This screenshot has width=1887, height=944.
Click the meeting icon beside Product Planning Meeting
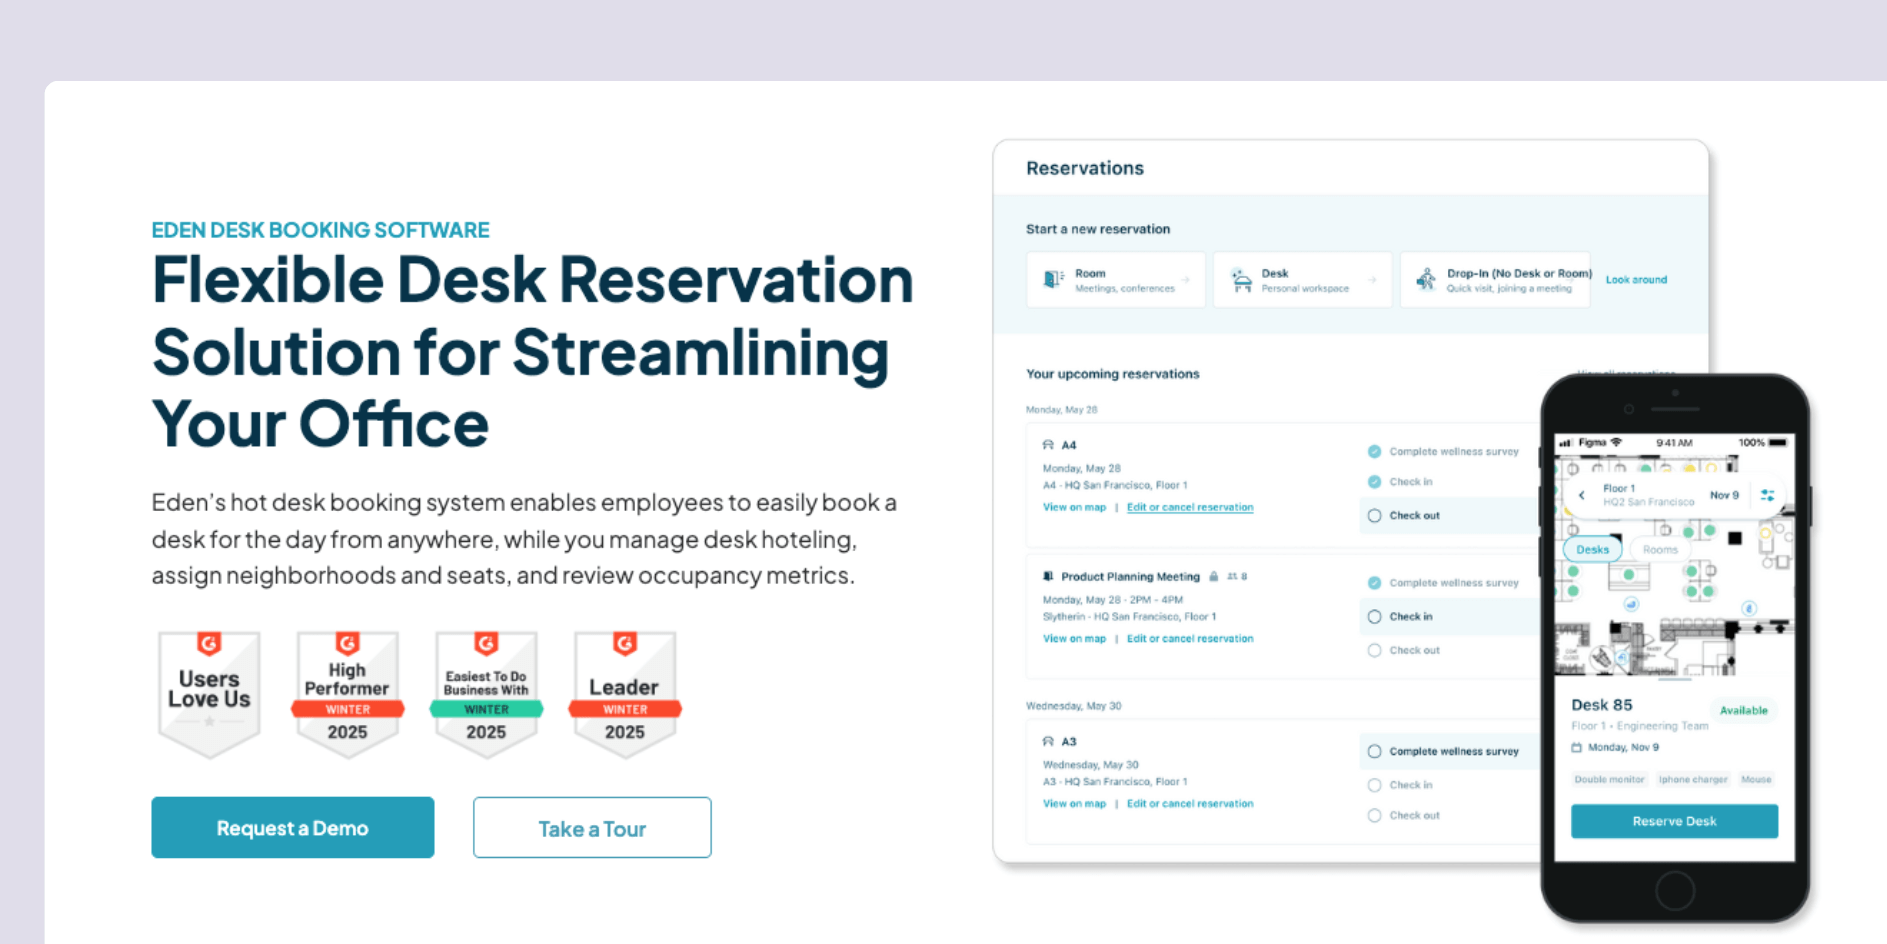tap(1047, 576)
